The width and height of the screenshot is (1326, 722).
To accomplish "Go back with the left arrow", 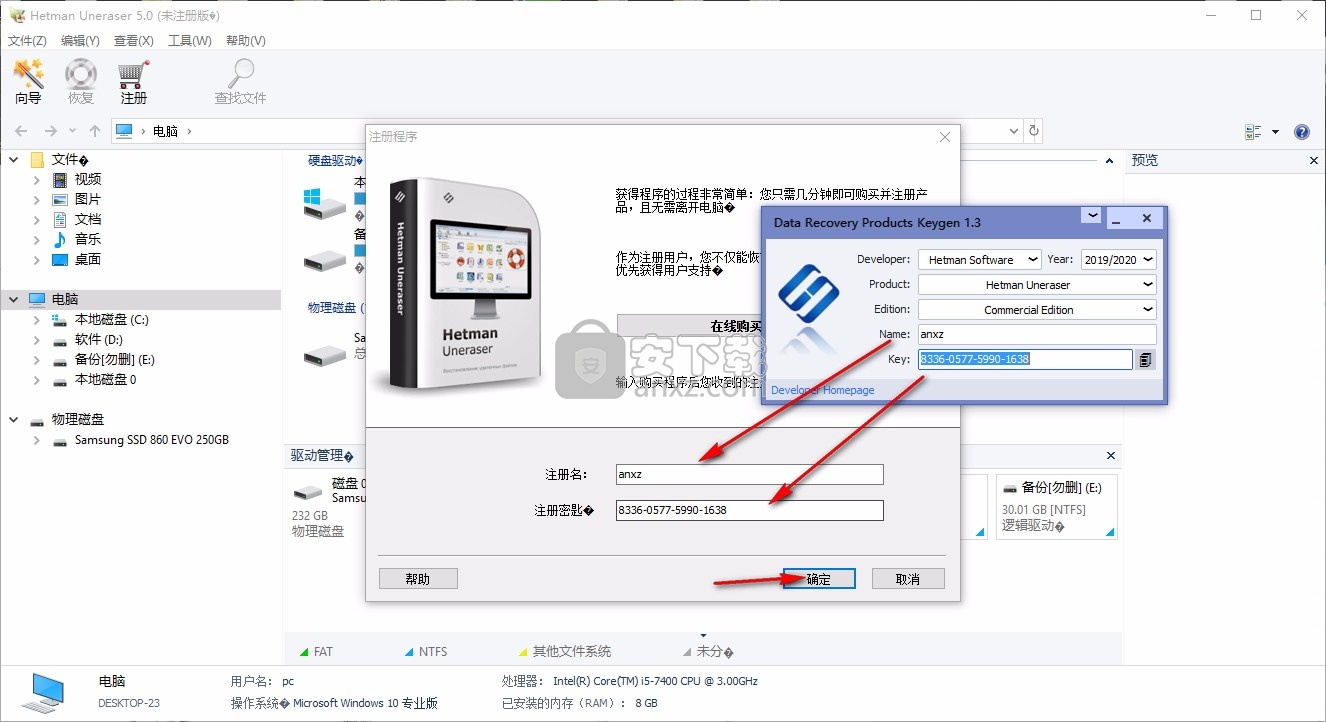I will [x=22, y=131].
